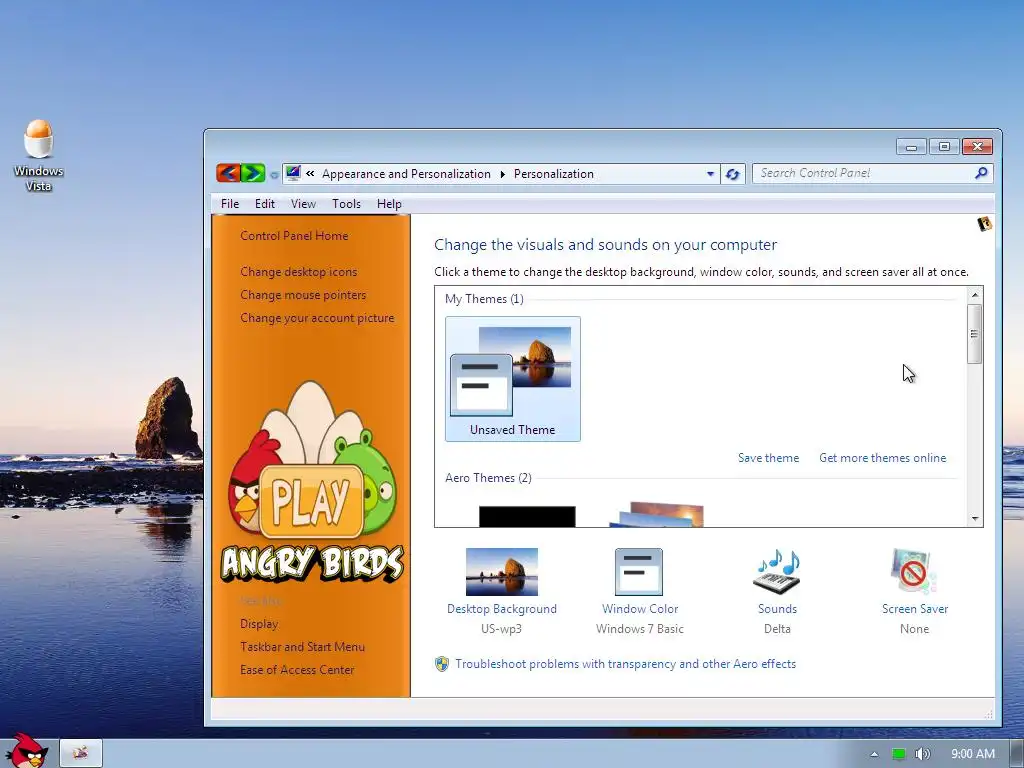The image size is (1024, 768).
Task: Open the File menu
Action: (x=230, y=204)
